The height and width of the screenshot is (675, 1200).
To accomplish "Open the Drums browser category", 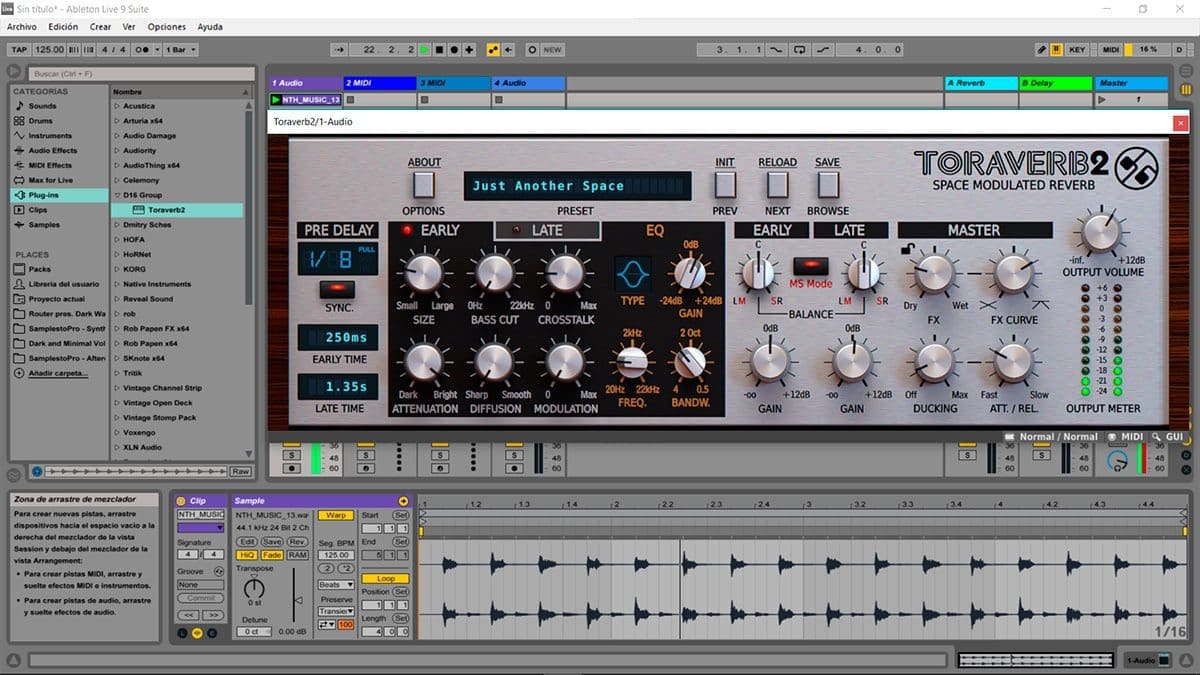I will (x=40, y=120).
